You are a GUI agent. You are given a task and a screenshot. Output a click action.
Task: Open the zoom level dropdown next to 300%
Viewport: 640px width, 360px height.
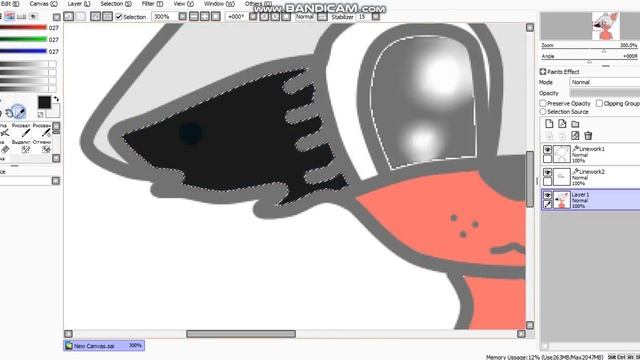pyautogui.click(x=182, y=17)
